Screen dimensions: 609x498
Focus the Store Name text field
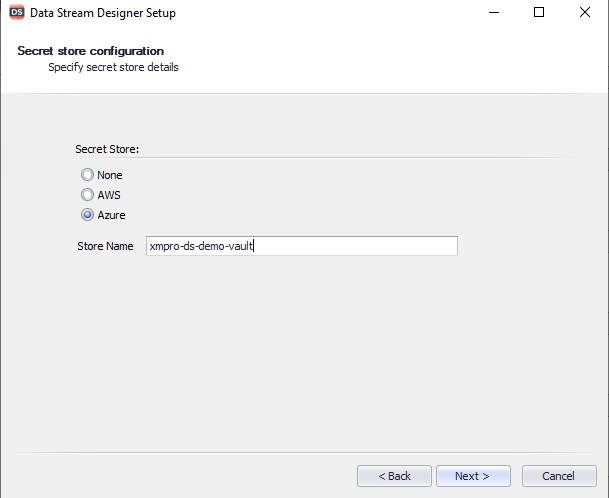(302, 246)
